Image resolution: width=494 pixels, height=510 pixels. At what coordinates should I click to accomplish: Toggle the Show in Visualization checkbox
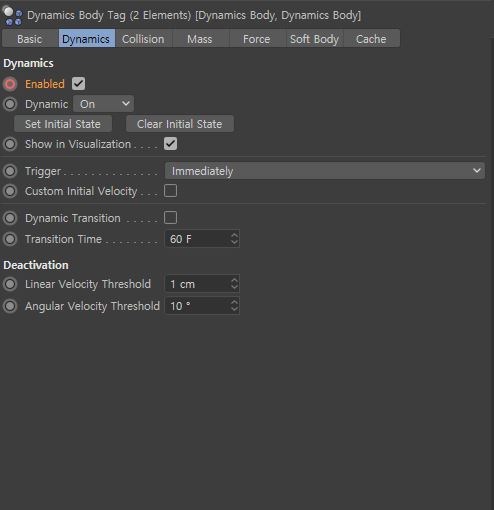170,144
